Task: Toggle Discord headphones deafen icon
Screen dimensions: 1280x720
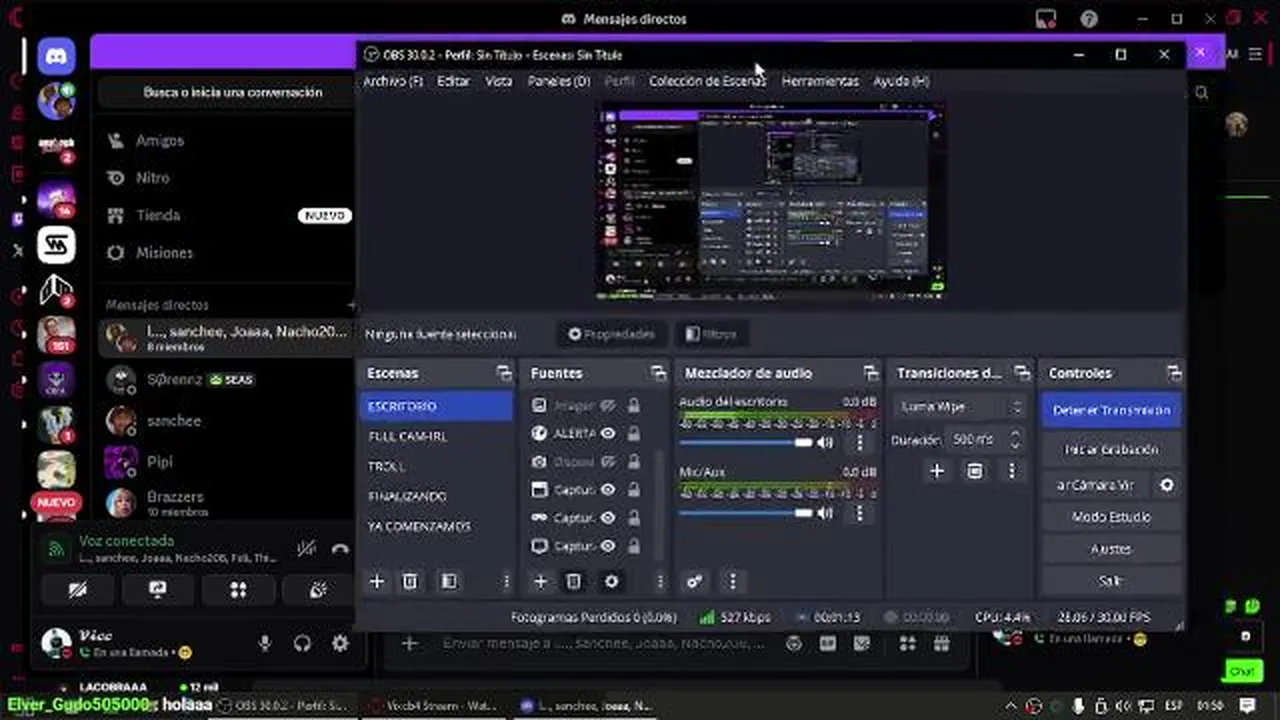Action: (303, 644)
